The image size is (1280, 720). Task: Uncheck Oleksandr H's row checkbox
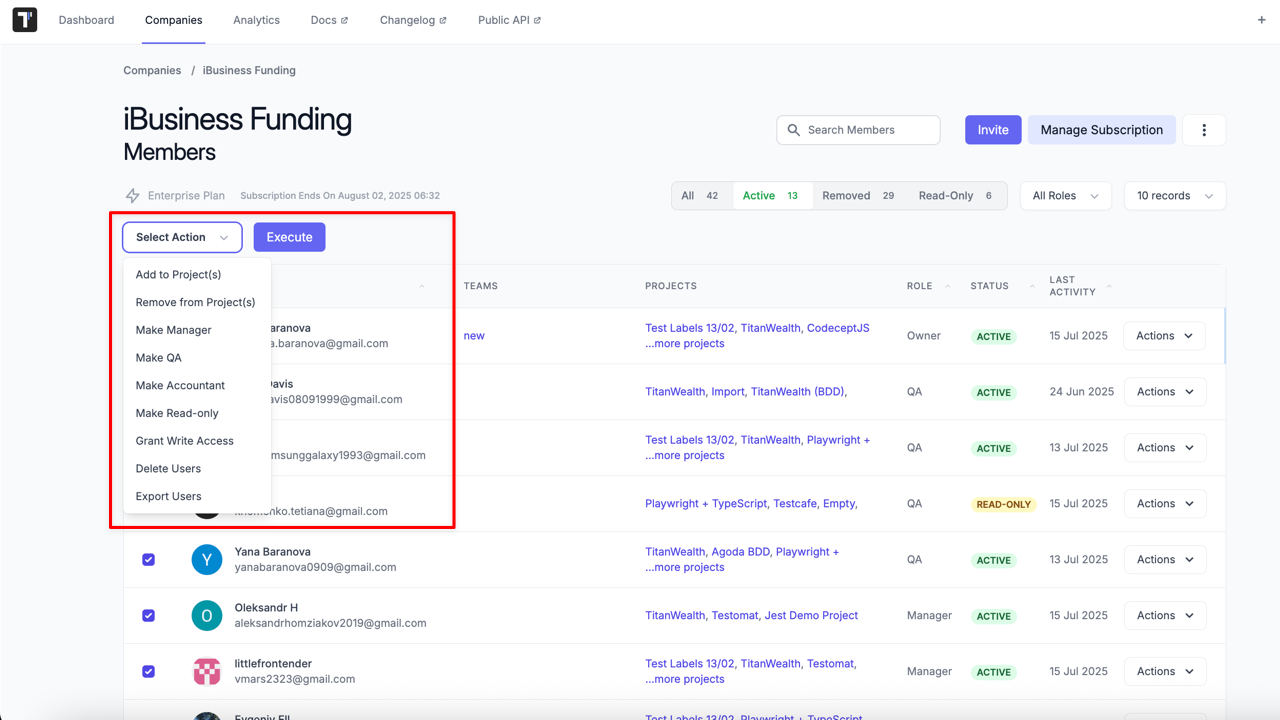pos(149,616)
